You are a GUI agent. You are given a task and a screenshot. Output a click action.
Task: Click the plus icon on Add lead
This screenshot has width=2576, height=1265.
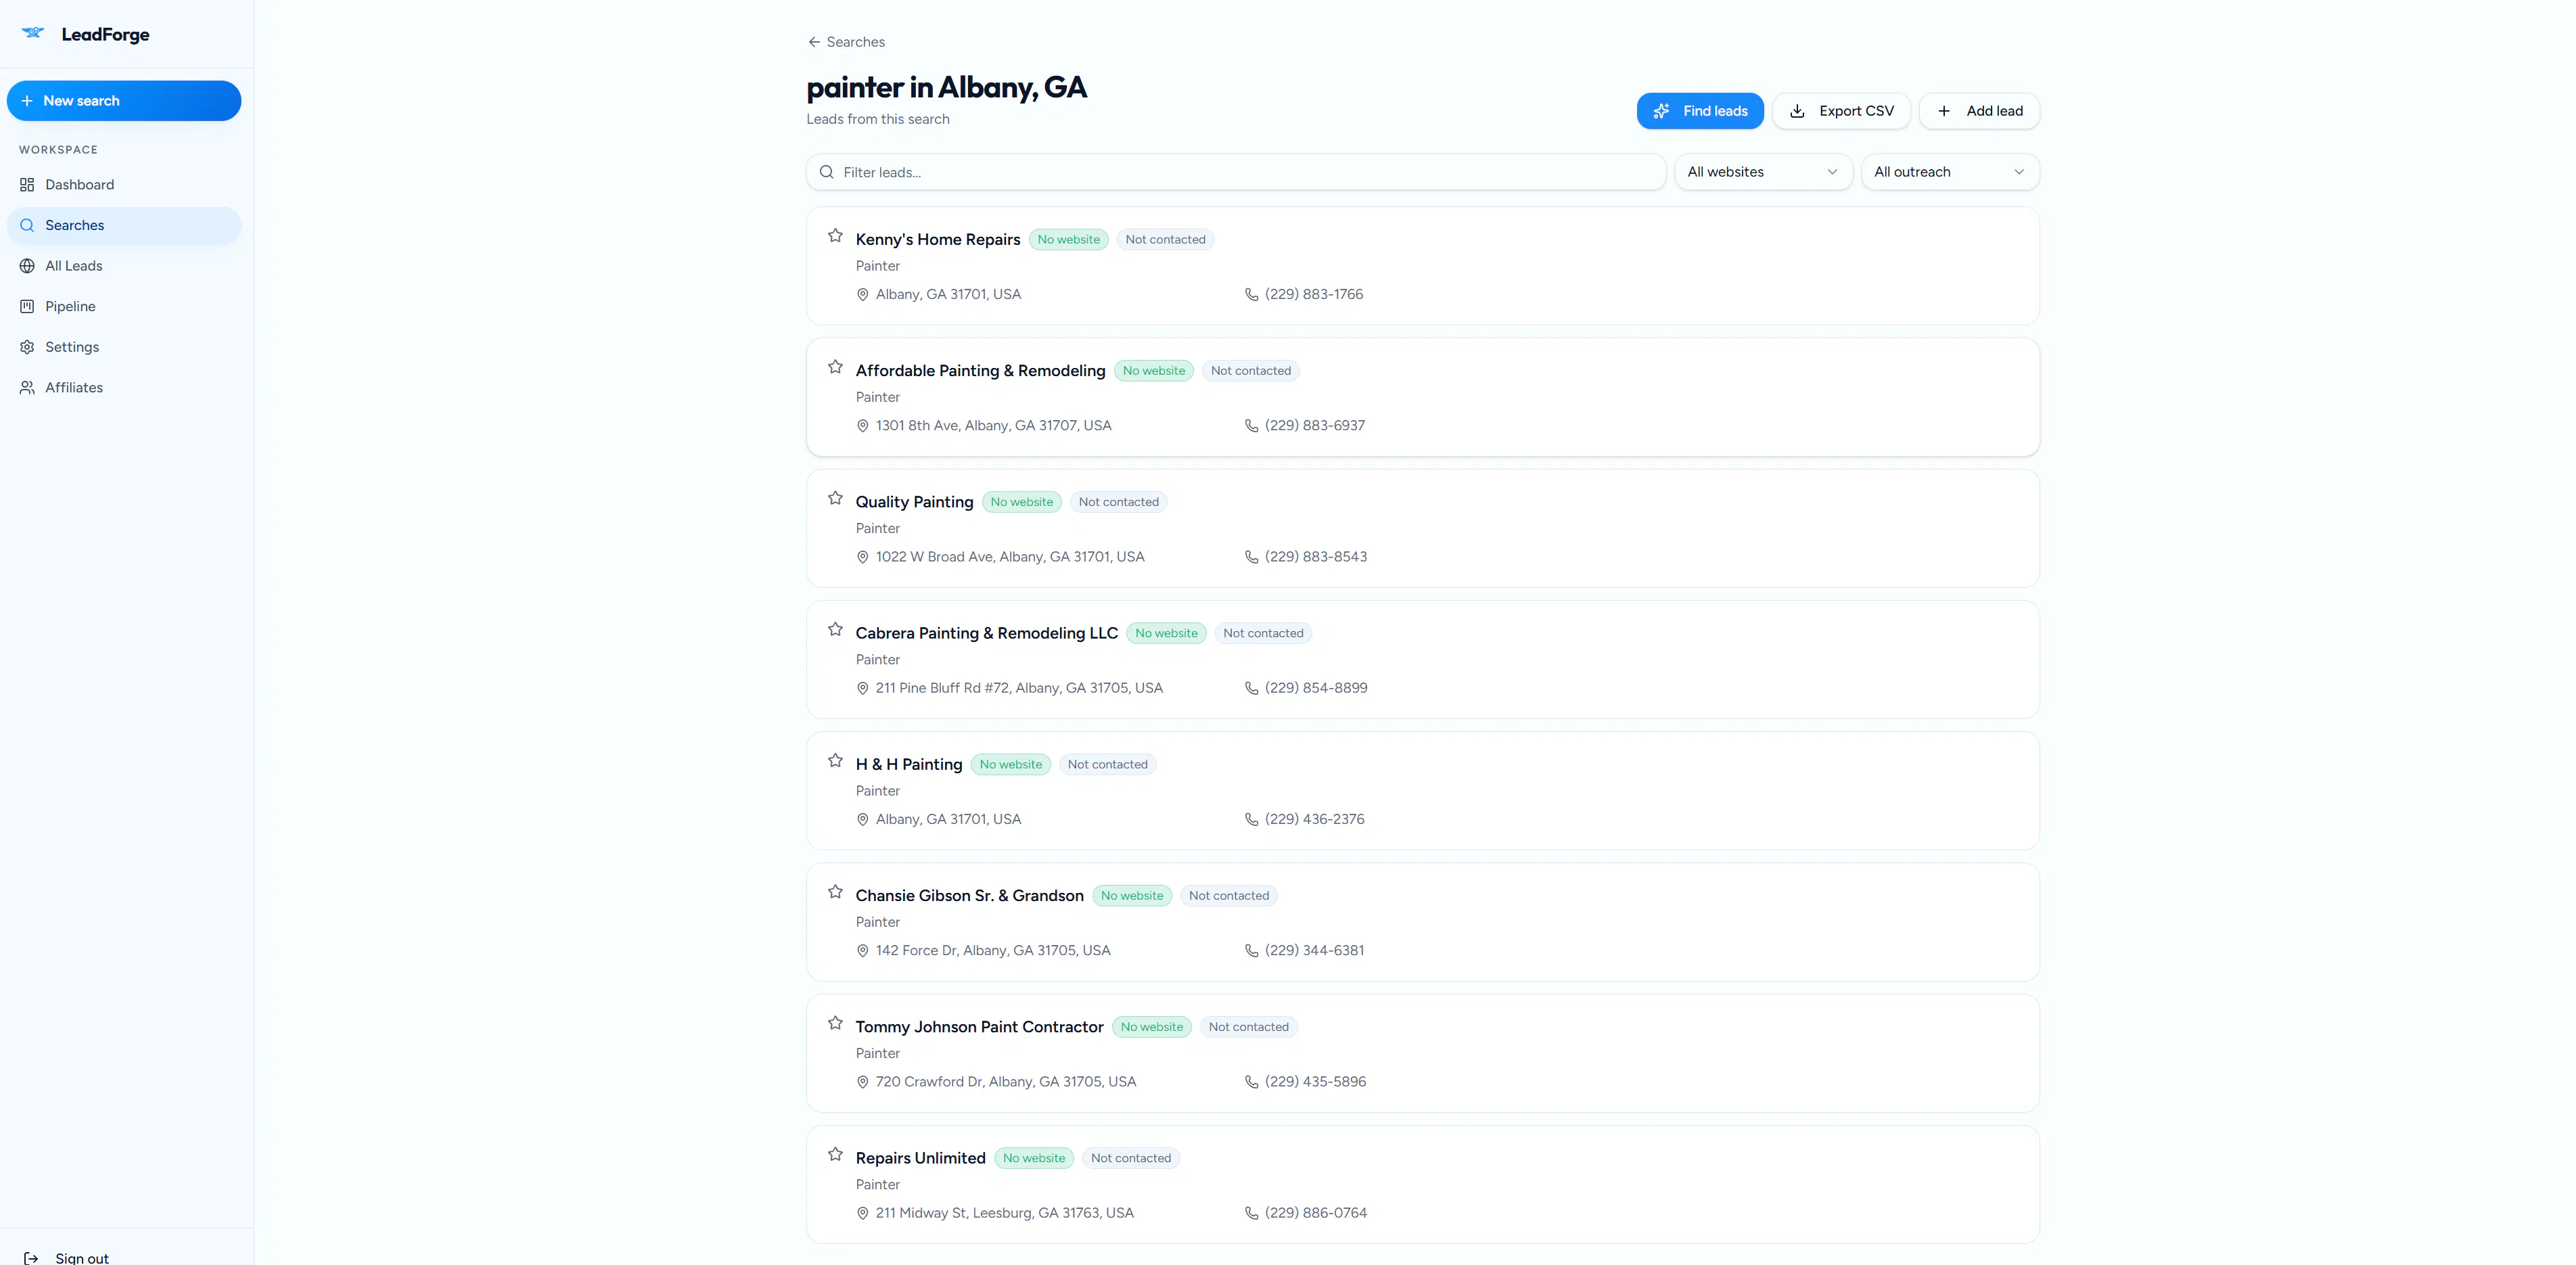click(x=1944, y=111)
